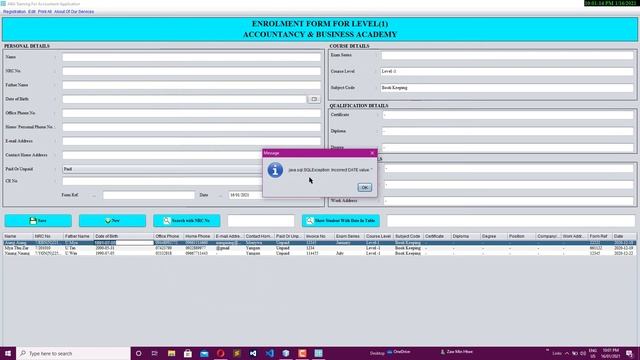The width and height of the screenshot is (640, 360).
Task: Click the Father Name input field
Action: point(191,85)
